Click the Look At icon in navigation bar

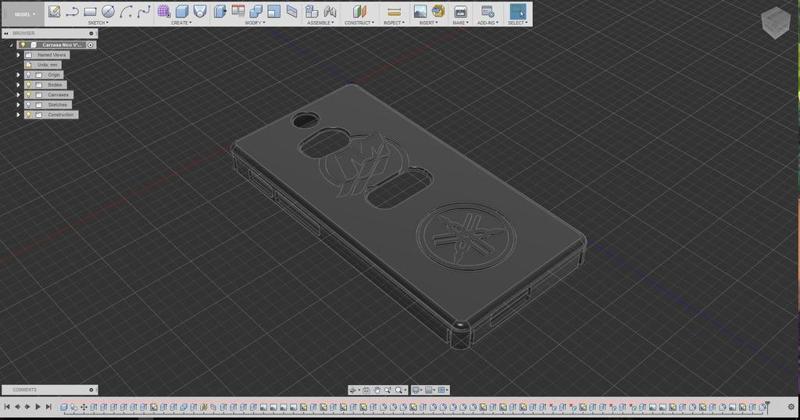tap(366, 390)
